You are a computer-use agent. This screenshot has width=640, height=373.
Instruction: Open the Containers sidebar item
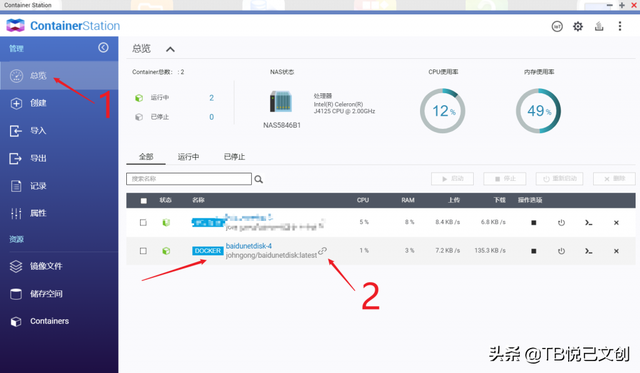[x=59, y=321]
